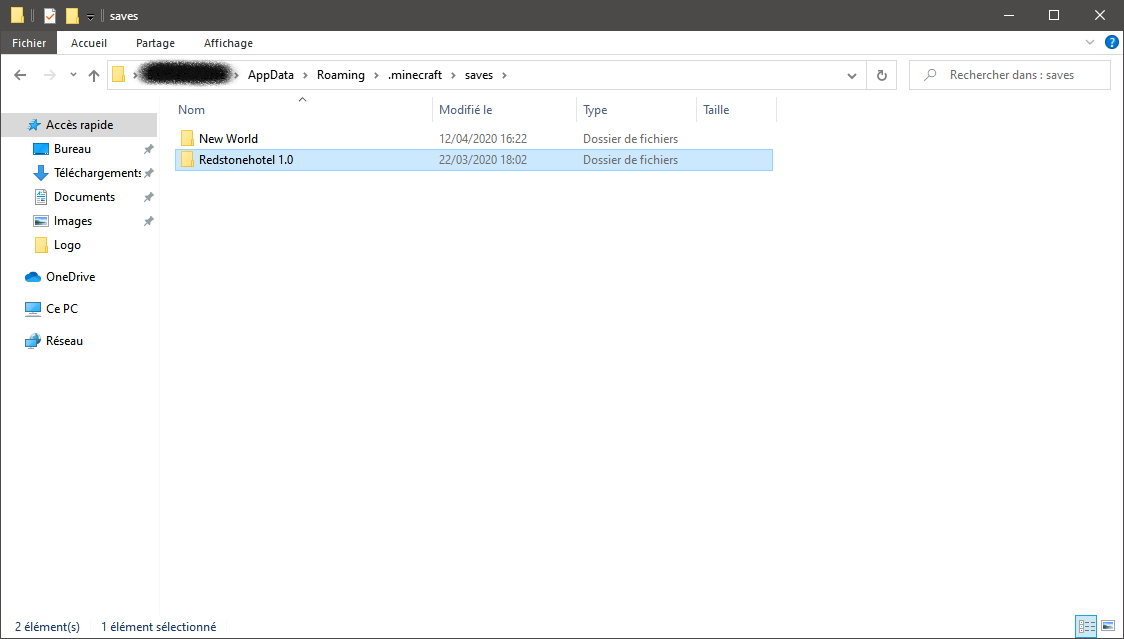
Task: Click inside the search saves field
Action: [x=1010, y=74]
